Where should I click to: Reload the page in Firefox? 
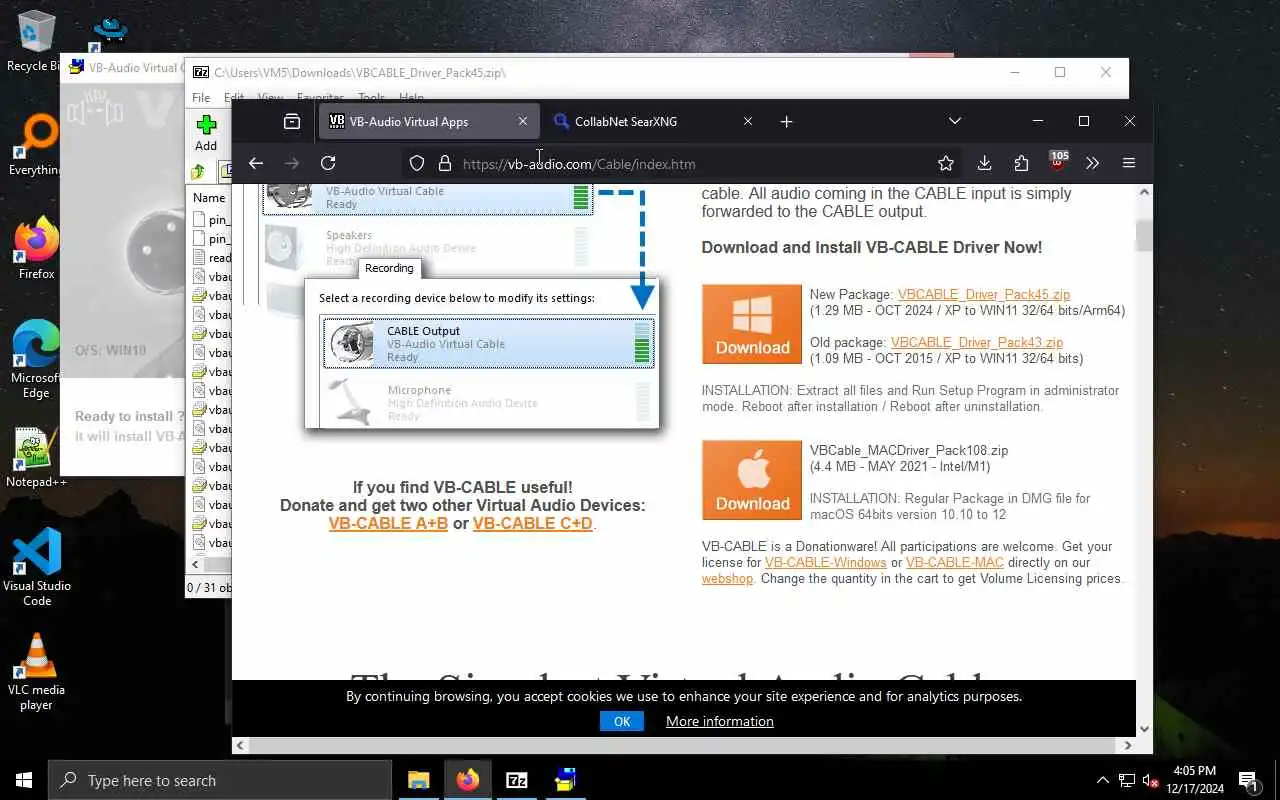(x=328, y=163)
